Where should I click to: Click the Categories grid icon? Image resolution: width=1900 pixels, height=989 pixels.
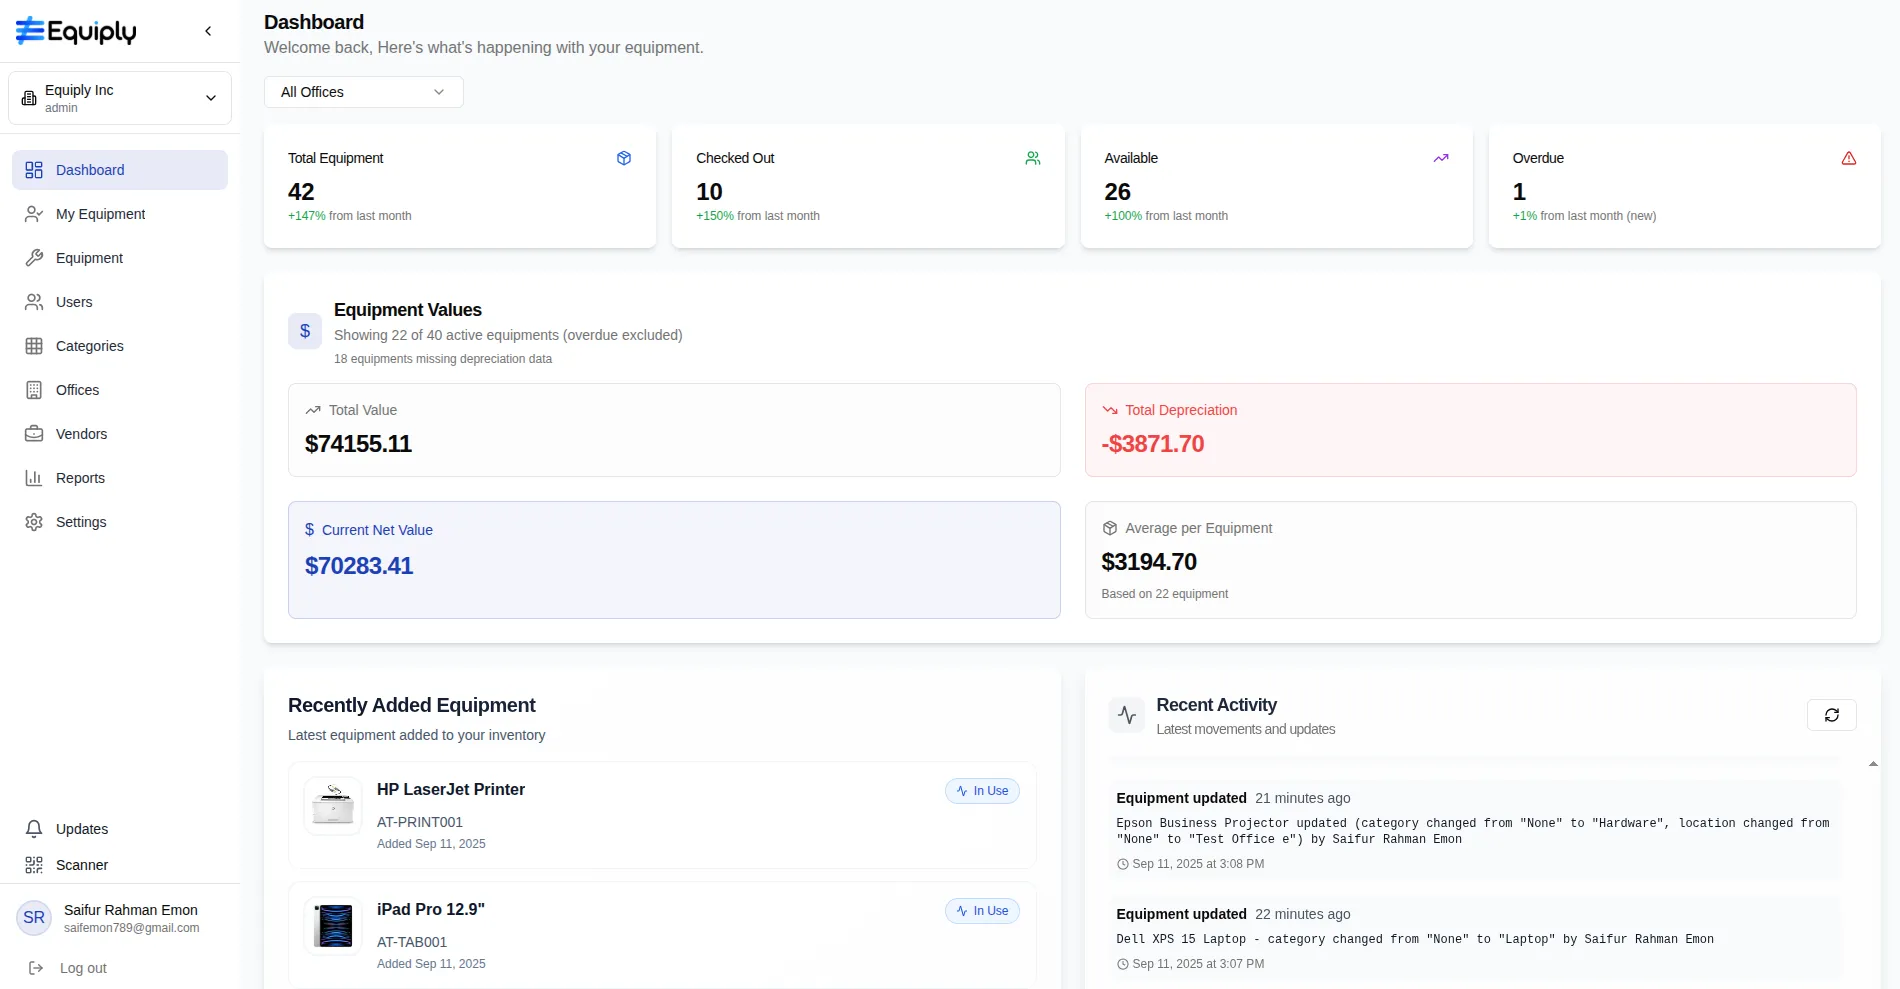tap(34, 346)
